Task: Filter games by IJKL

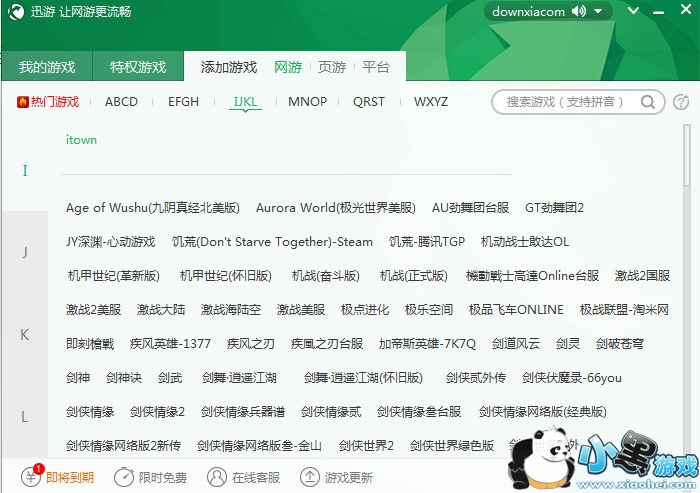Action: click(x=245, y=102)
